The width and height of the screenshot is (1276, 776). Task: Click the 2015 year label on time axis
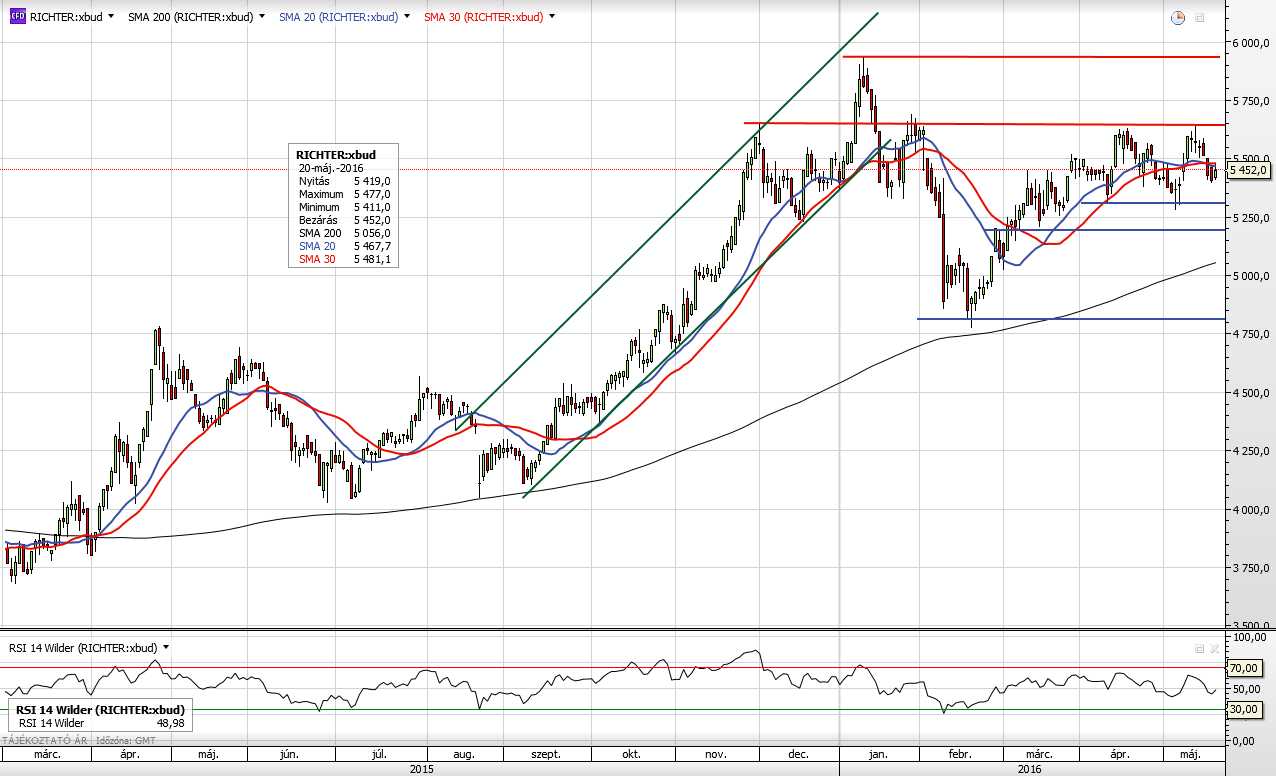[422, 769]
